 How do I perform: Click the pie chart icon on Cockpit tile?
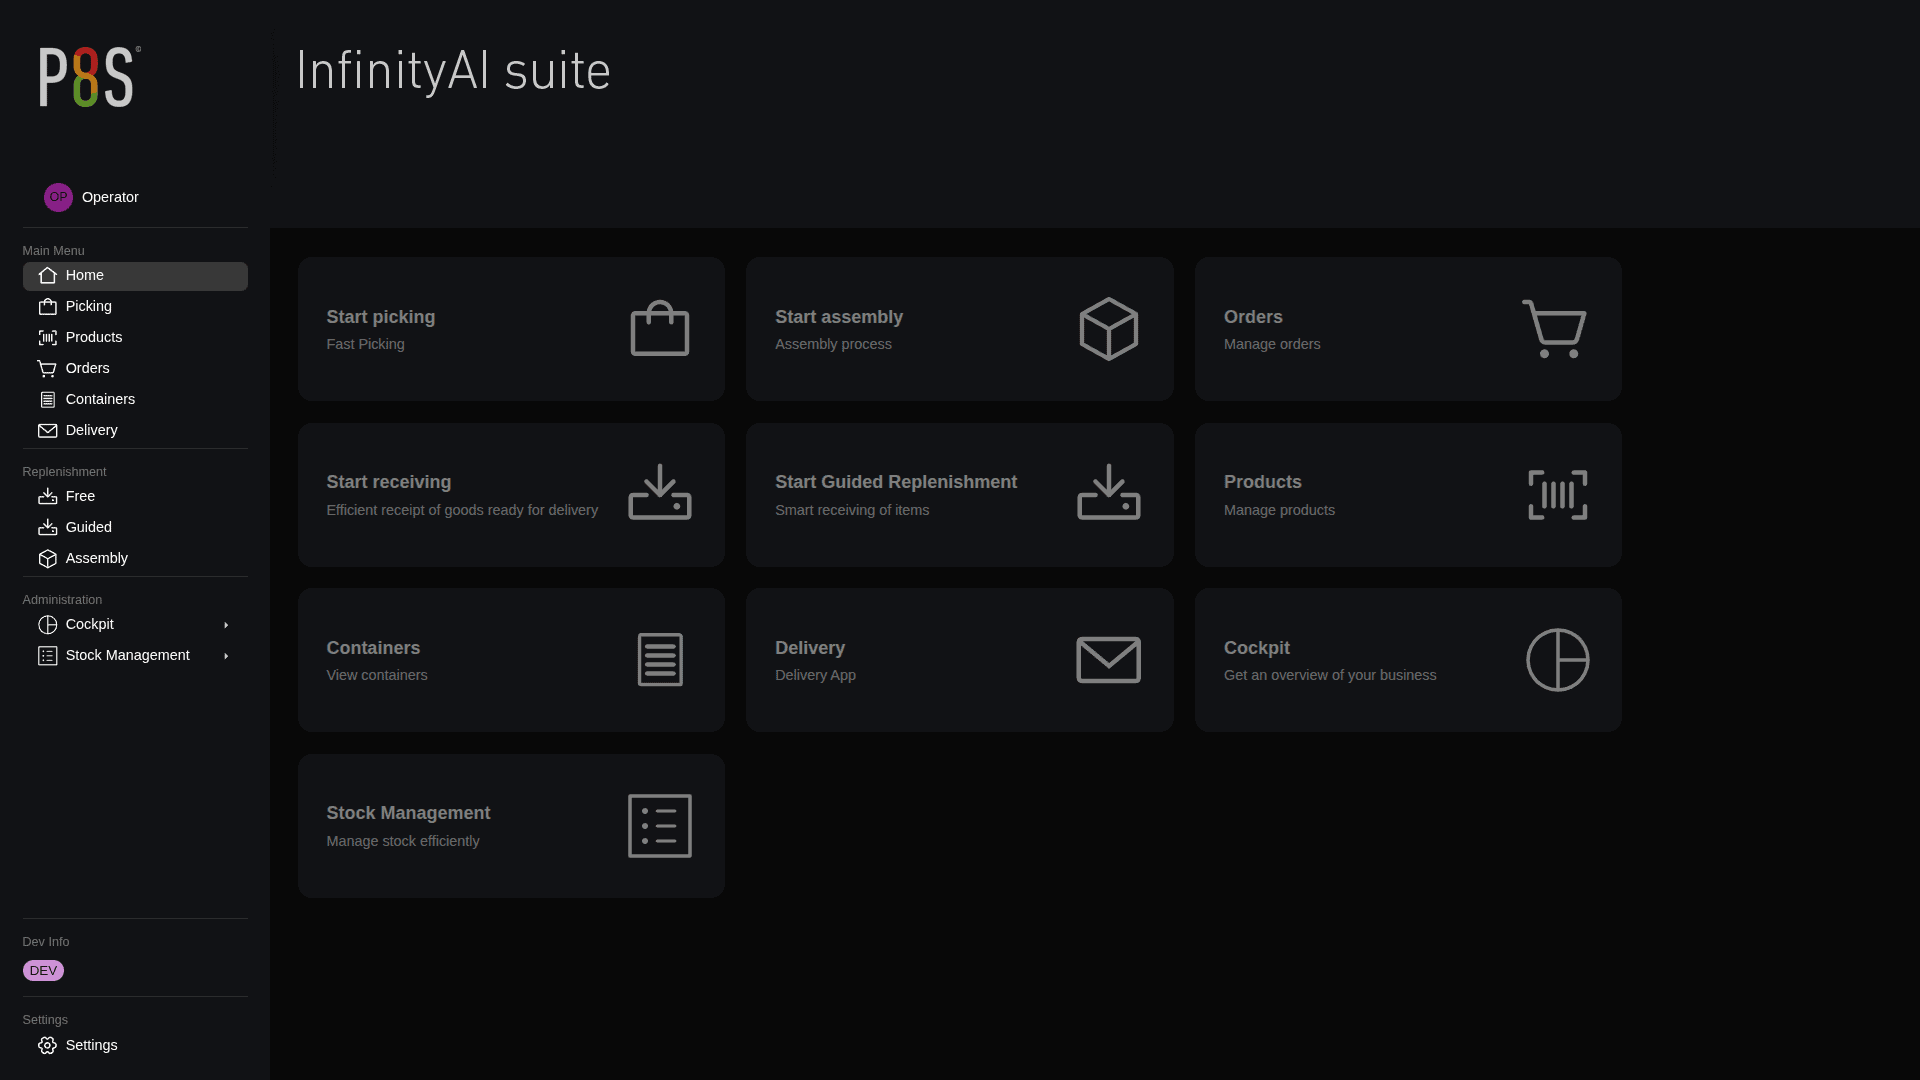[1557, 660]
